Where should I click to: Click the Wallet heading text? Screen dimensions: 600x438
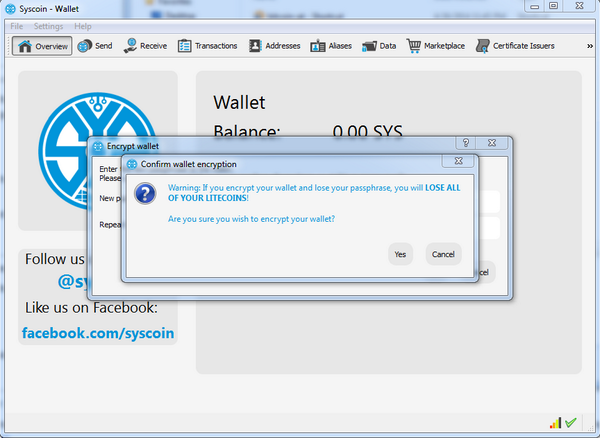pyautogui.click(x=239, y=103)
